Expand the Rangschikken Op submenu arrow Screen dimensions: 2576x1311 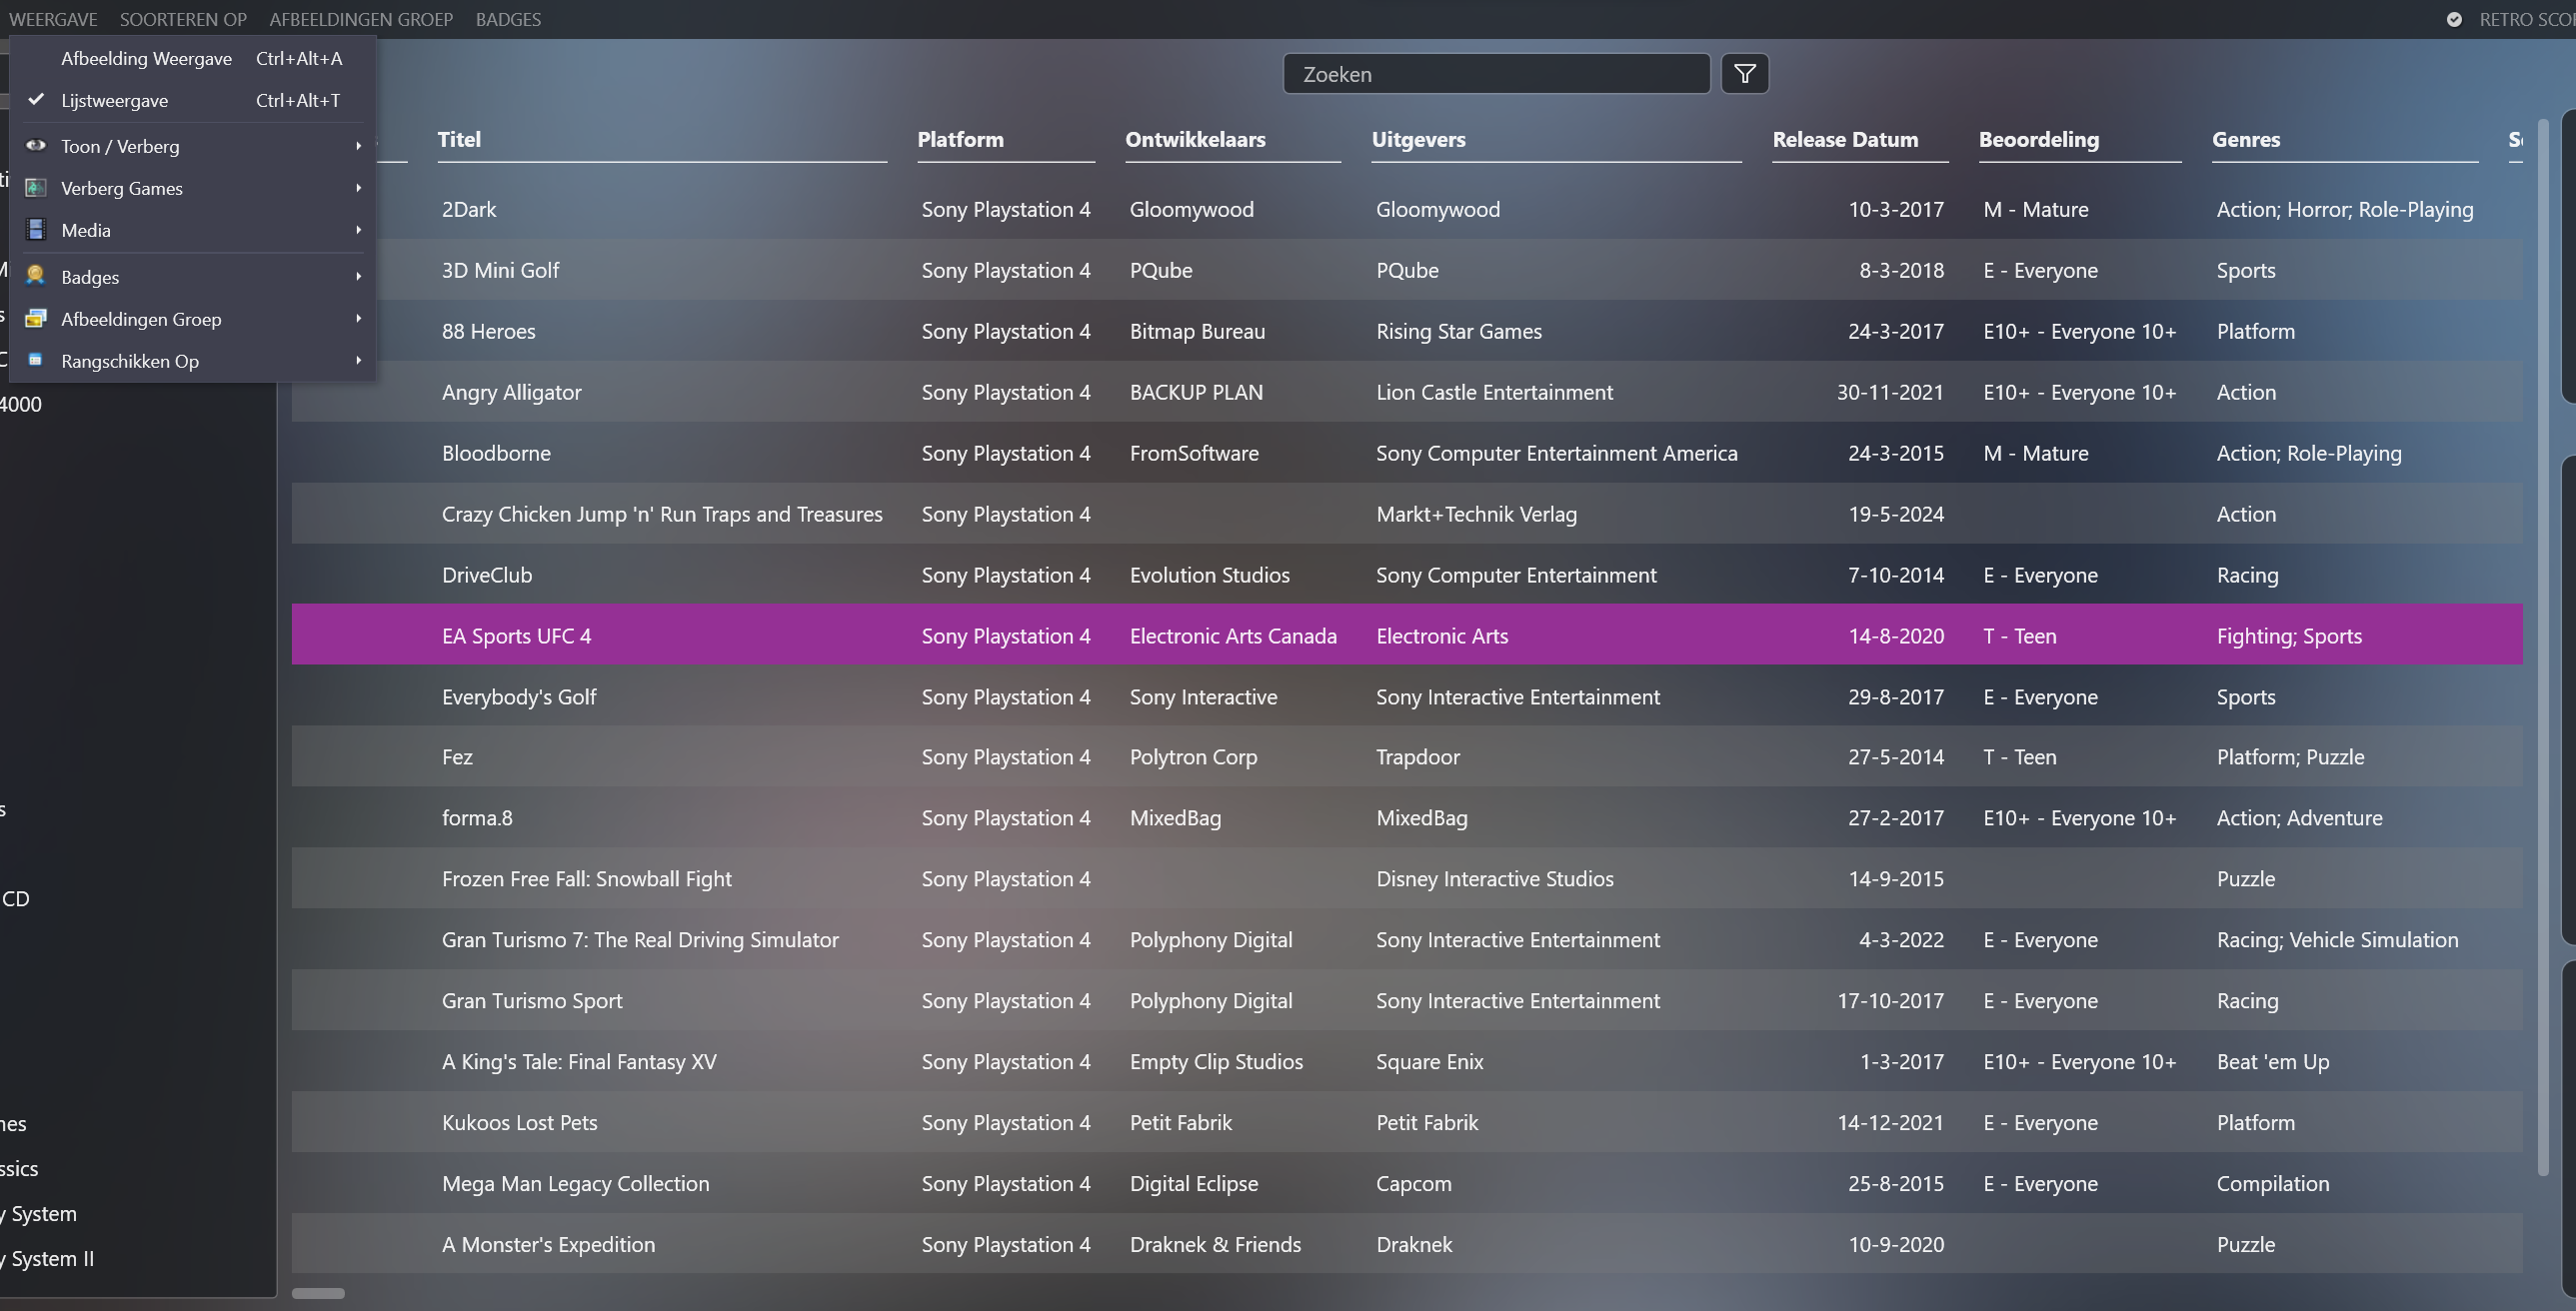[358, 360]
